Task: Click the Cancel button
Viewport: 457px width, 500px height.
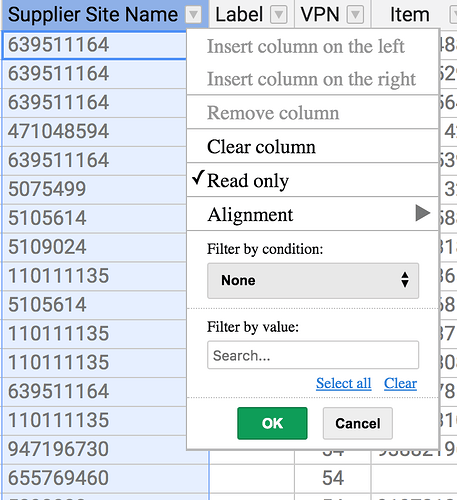Action: tap(358, 423)
